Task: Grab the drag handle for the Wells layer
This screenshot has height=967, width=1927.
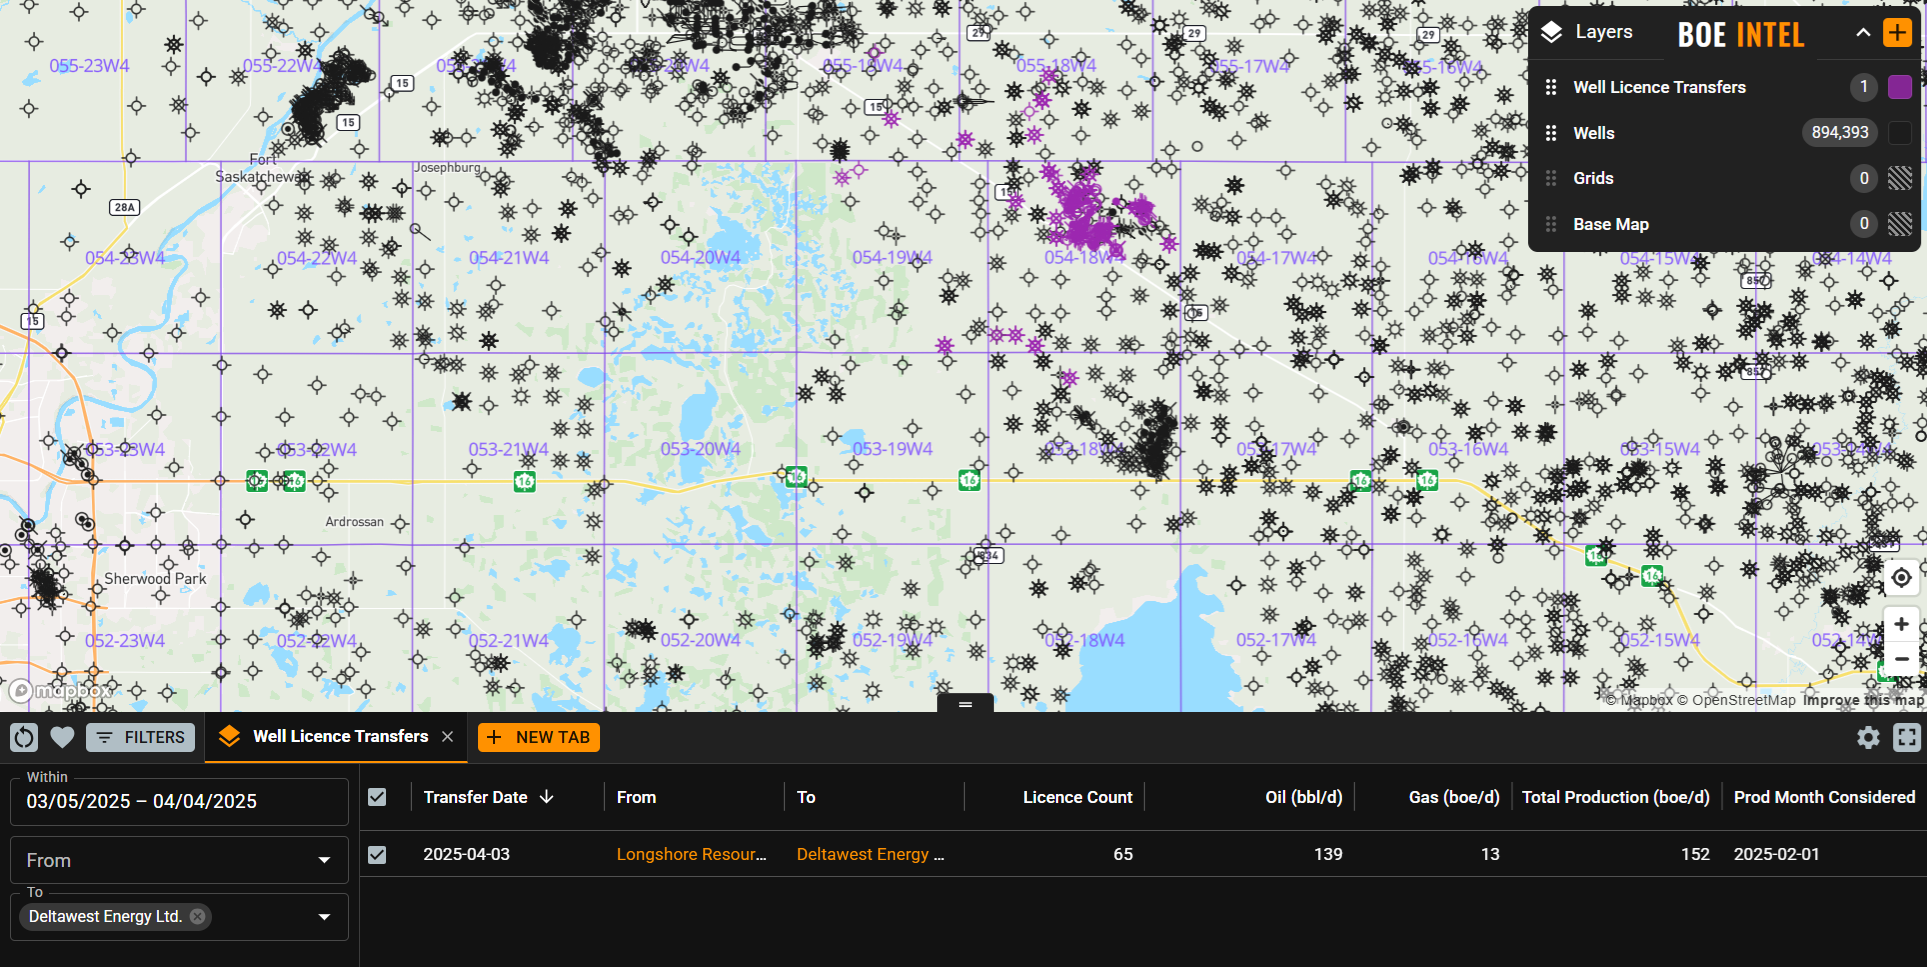Action: [1551, 133]
